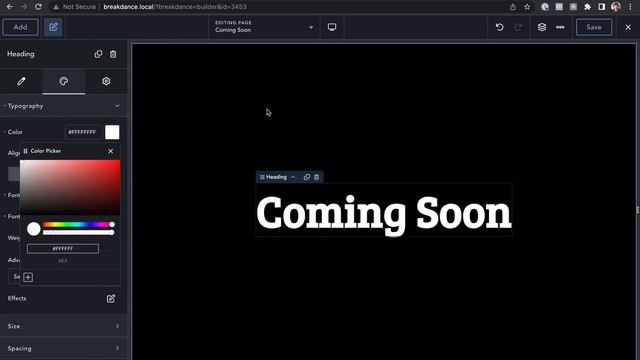Duplicate element icon in Heading panel header

(x=98, y=54)
